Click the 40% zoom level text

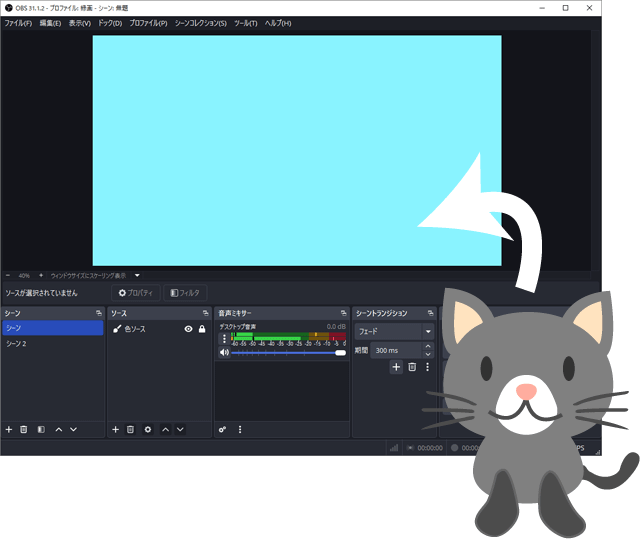pyautogui.click(x=24, y=276)
